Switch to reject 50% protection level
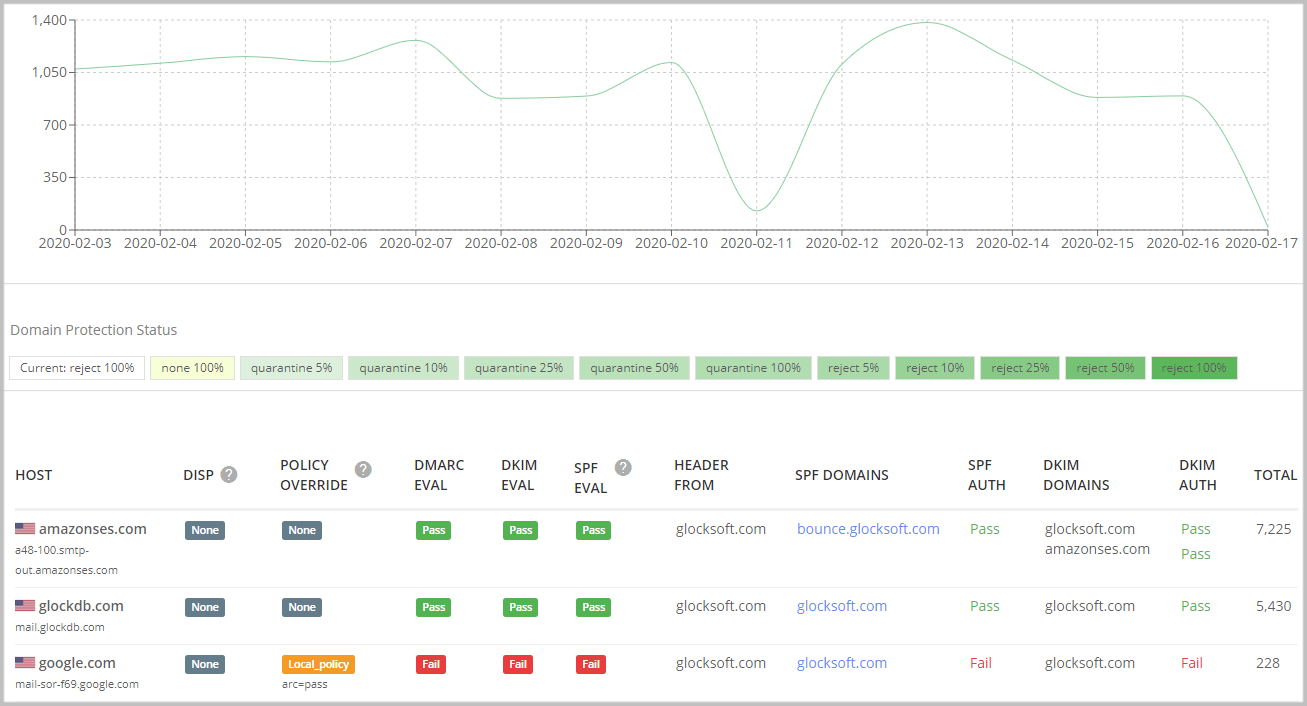Image resolution: width=1307 pixels, height=706 pixels. tap(1105, 367)
